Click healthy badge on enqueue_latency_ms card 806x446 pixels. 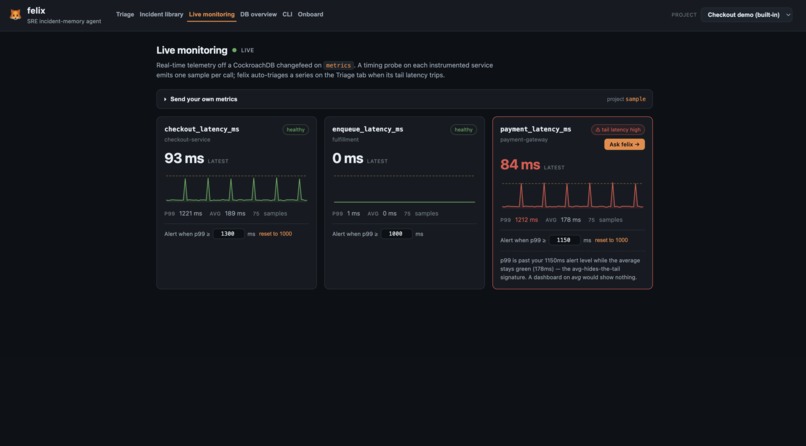(464, 130)
